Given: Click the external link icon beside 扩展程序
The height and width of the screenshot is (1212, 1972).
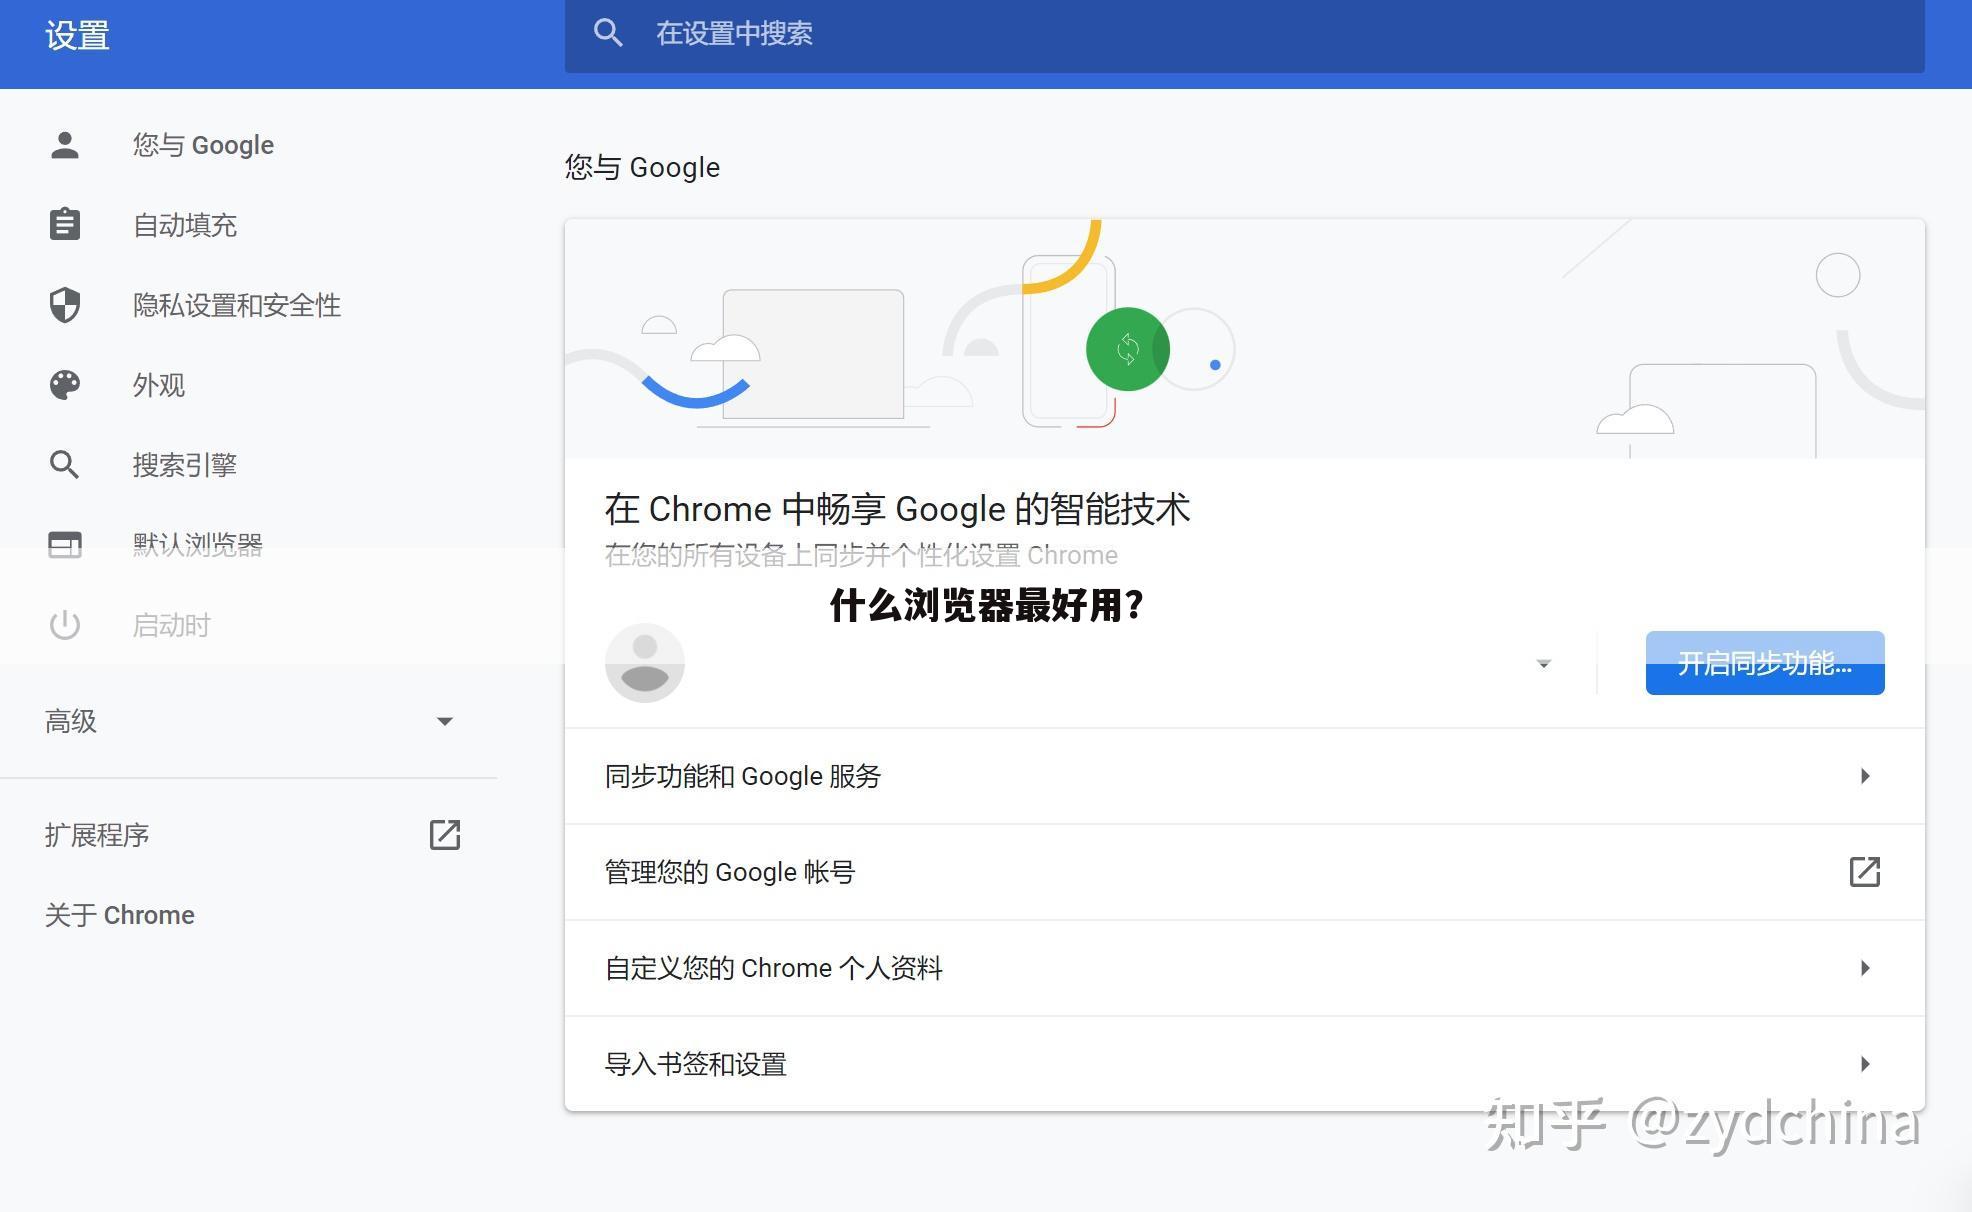Looking at the screenshot, I should [x=445, y=835].
